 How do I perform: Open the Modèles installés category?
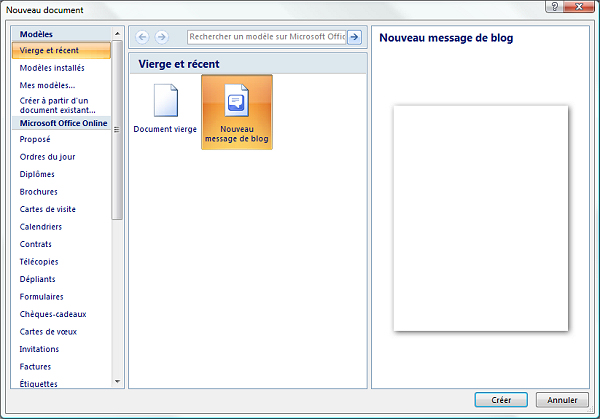tap(52, 68)
